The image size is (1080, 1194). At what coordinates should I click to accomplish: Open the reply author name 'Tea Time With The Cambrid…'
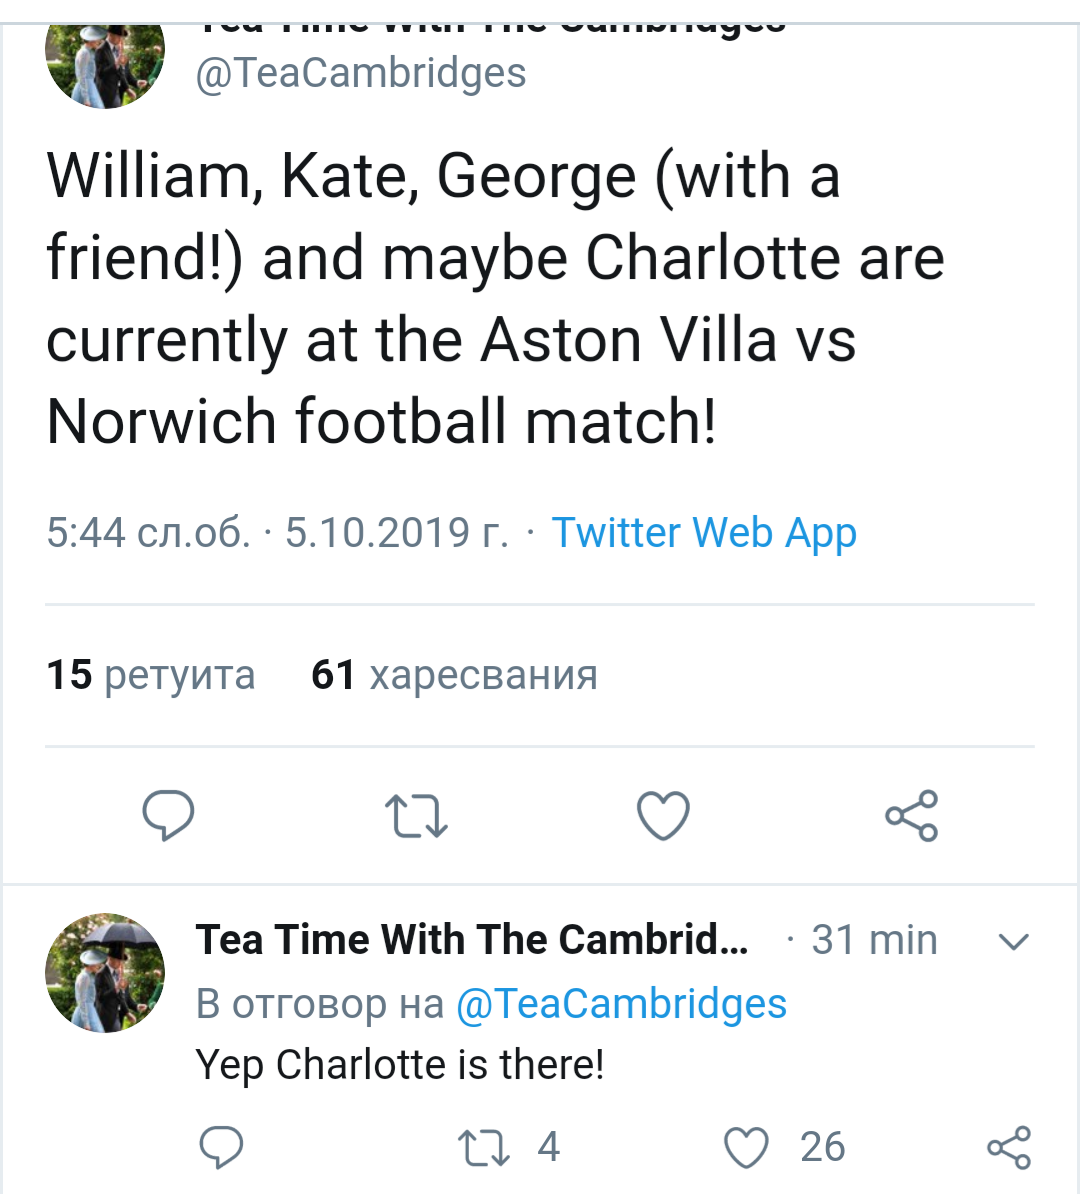(x=472, y=940)
